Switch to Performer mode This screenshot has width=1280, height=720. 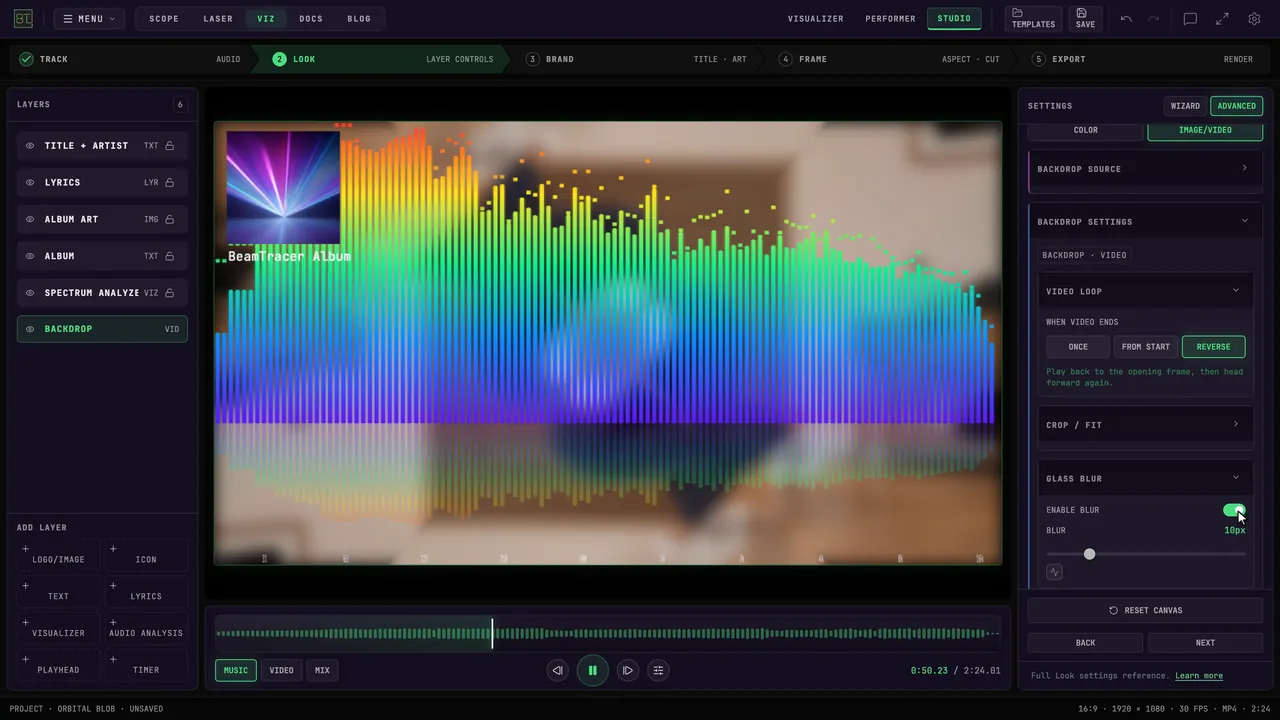(890, 19)
